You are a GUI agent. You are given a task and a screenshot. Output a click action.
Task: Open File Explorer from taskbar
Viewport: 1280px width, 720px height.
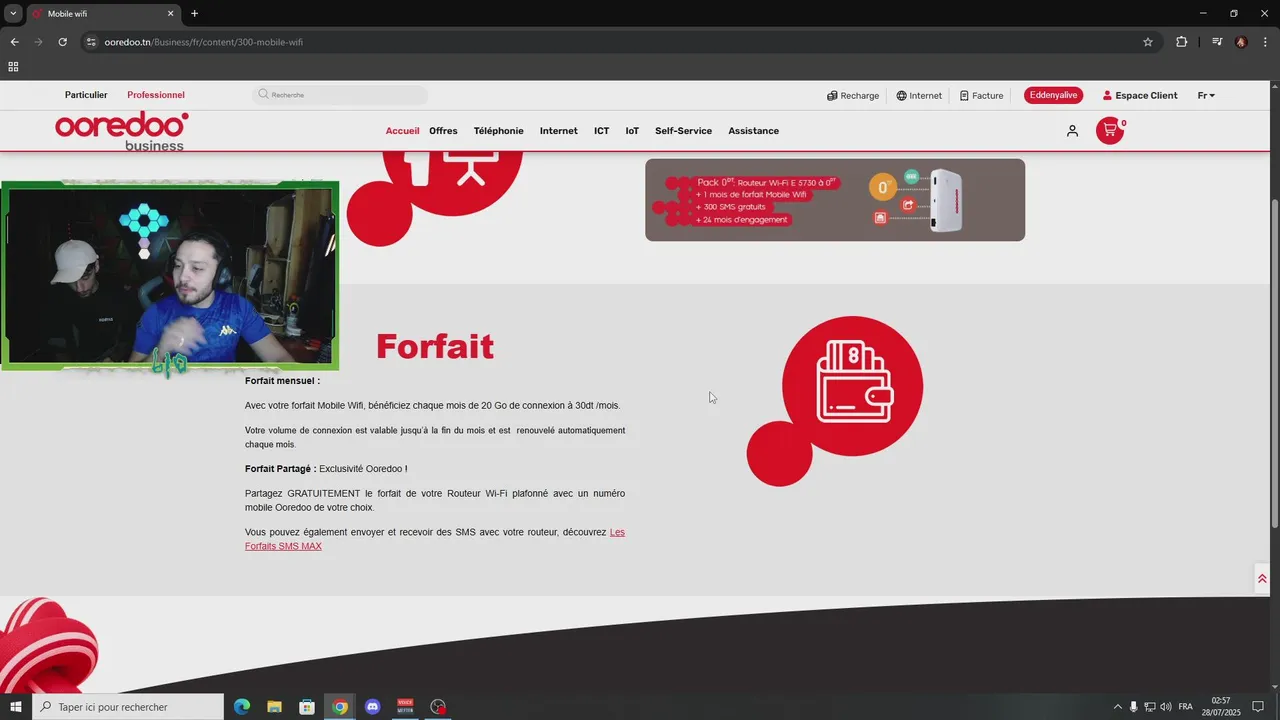pyautogui.click(x=274, y=707)
